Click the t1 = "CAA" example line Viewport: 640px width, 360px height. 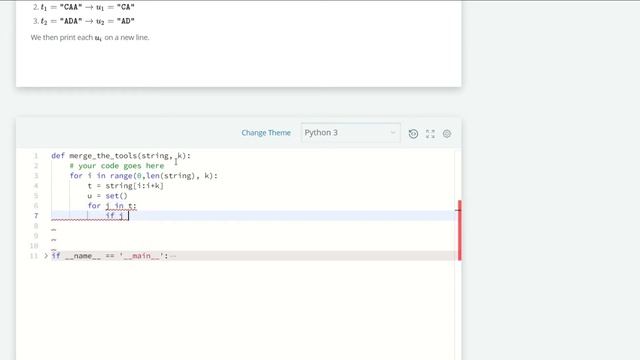pos(84,7)
